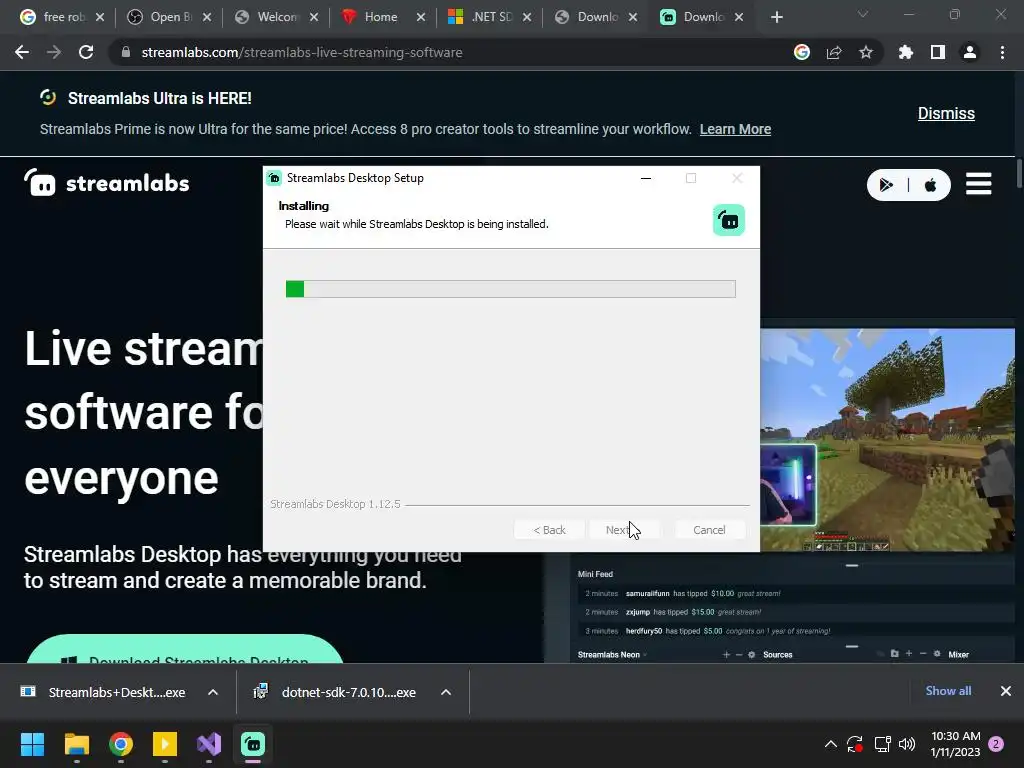Show hidden system tray icons
This screenshot has height=768, width=1024.
[x=831, y=744]
